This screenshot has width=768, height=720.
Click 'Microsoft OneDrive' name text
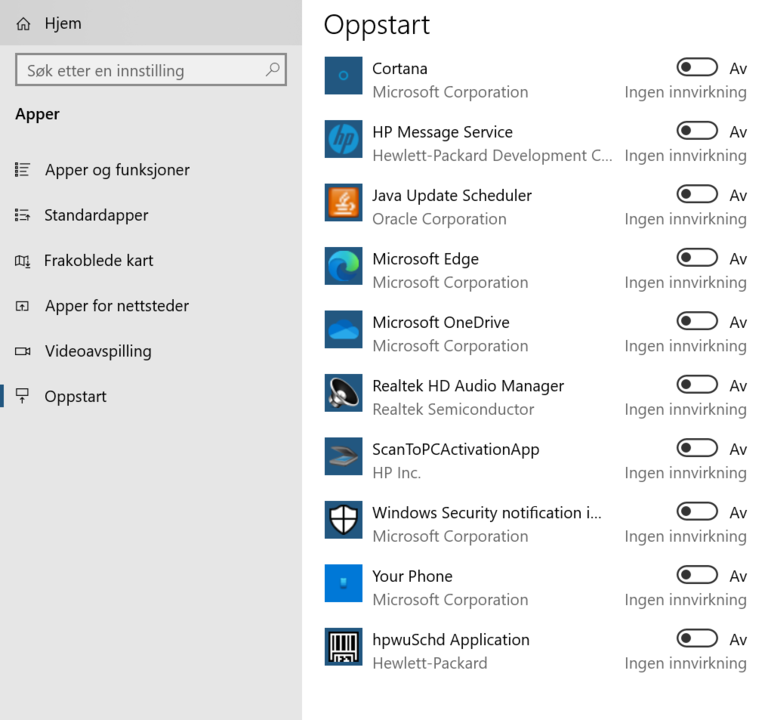pos(441,322)
